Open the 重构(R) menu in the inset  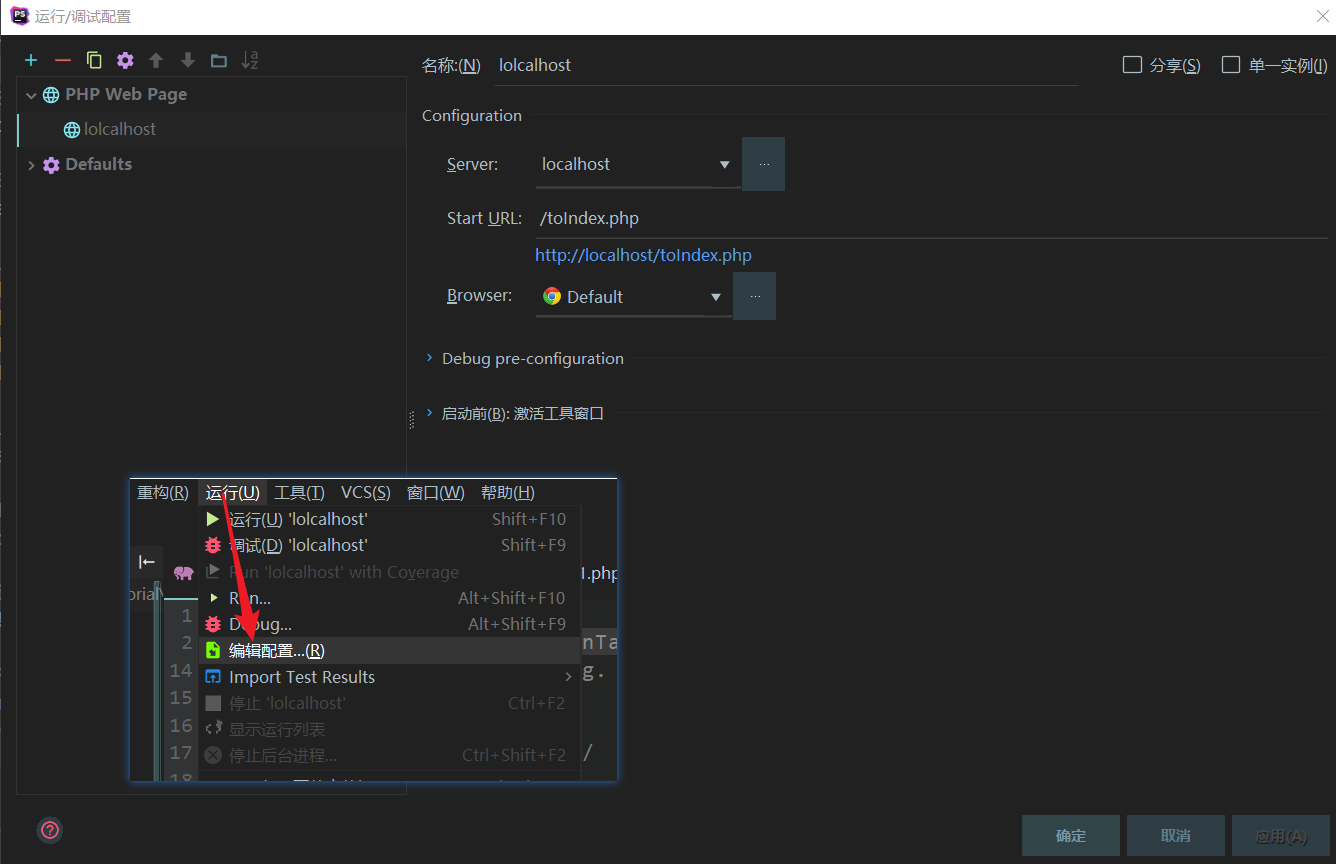[x=163, y=492]
